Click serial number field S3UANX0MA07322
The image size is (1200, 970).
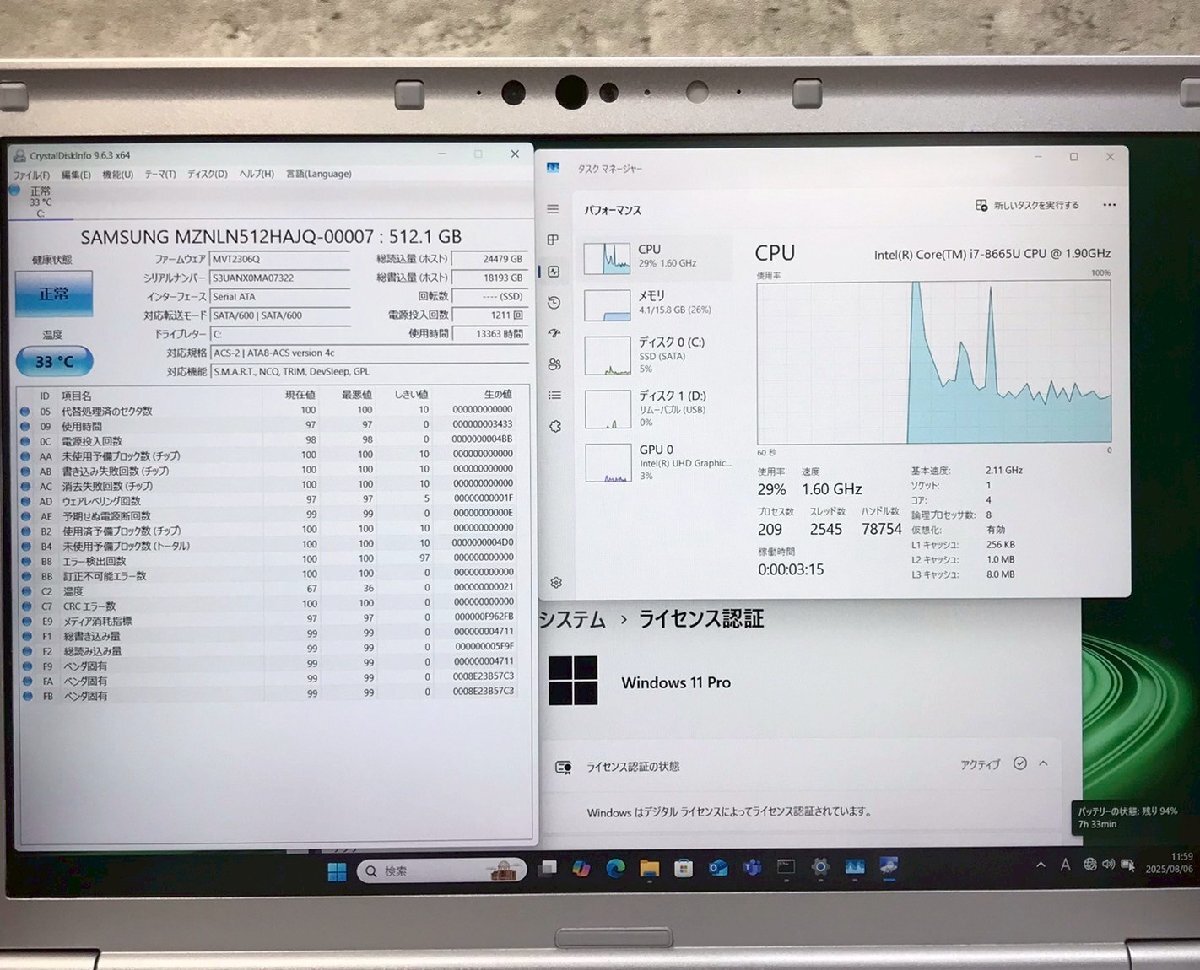click(280, 277)
